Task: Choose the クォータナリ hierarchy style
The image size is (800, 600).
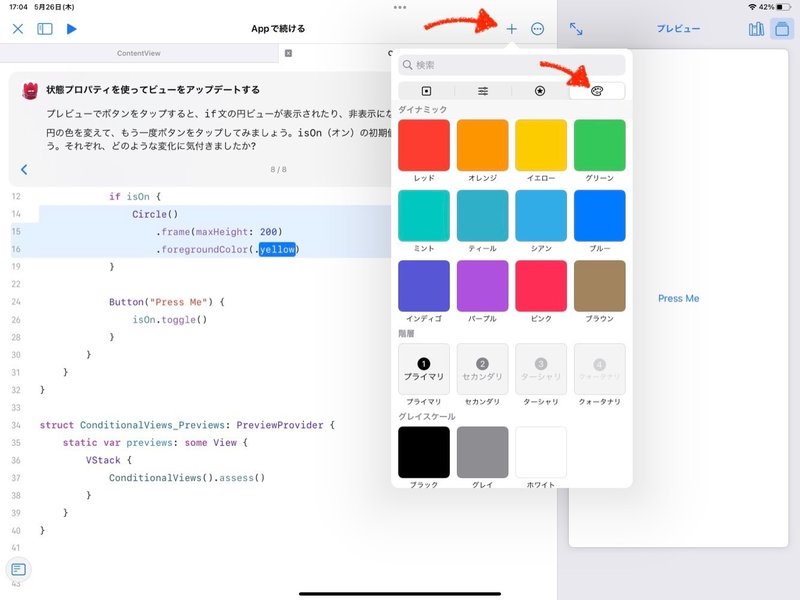Action: pyautogui.click(x=599, y=369)
